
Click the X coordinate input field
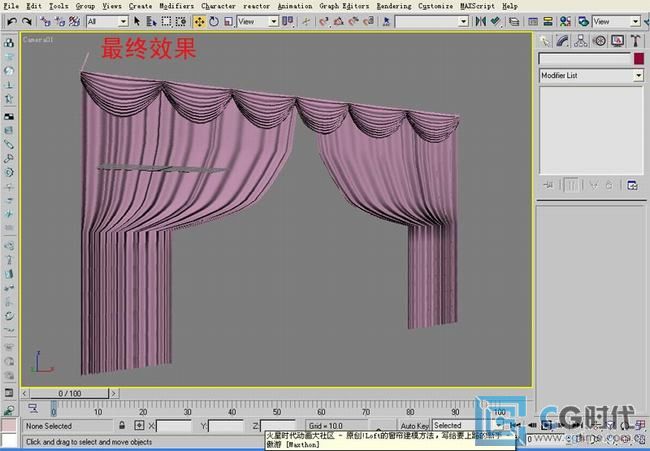click(173, 426)
